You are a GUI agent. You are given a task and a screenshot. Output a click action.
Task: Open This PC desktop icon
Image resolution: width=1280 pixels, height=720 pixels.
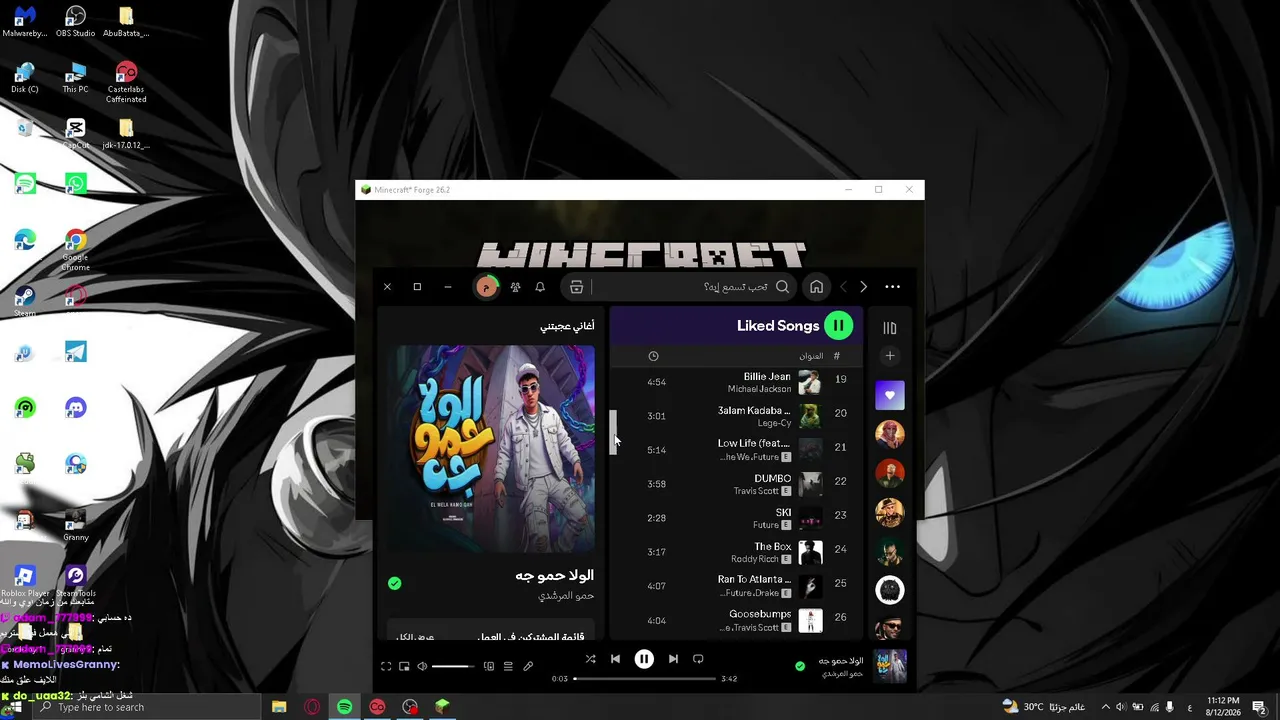tap(75, 78)
